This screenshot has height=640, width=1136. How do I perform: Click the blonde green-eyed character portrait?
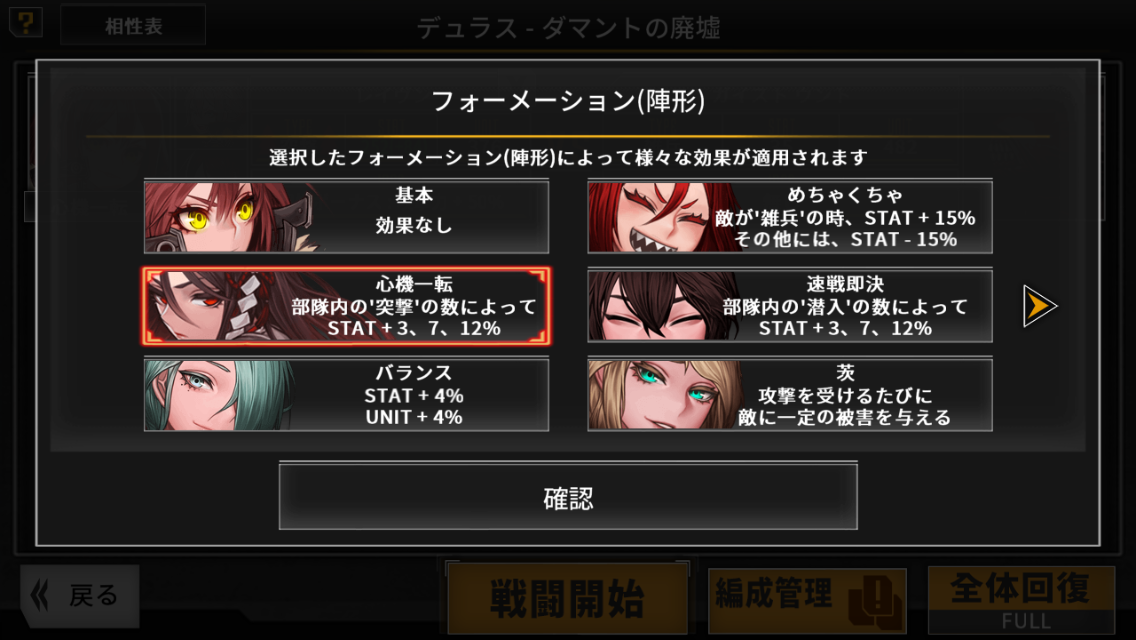pyautogui.click(x=663, y=395)
